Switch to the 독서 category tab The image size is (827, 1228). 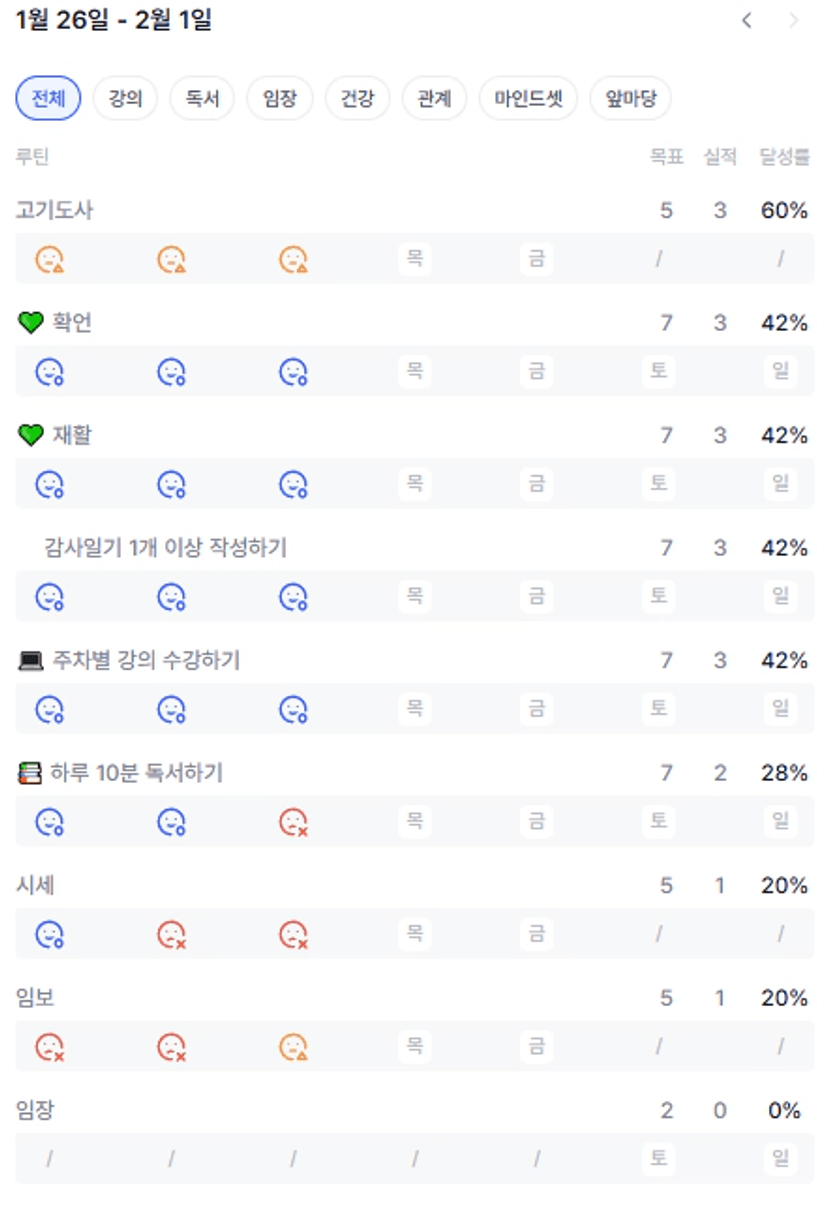pos(202,99)
